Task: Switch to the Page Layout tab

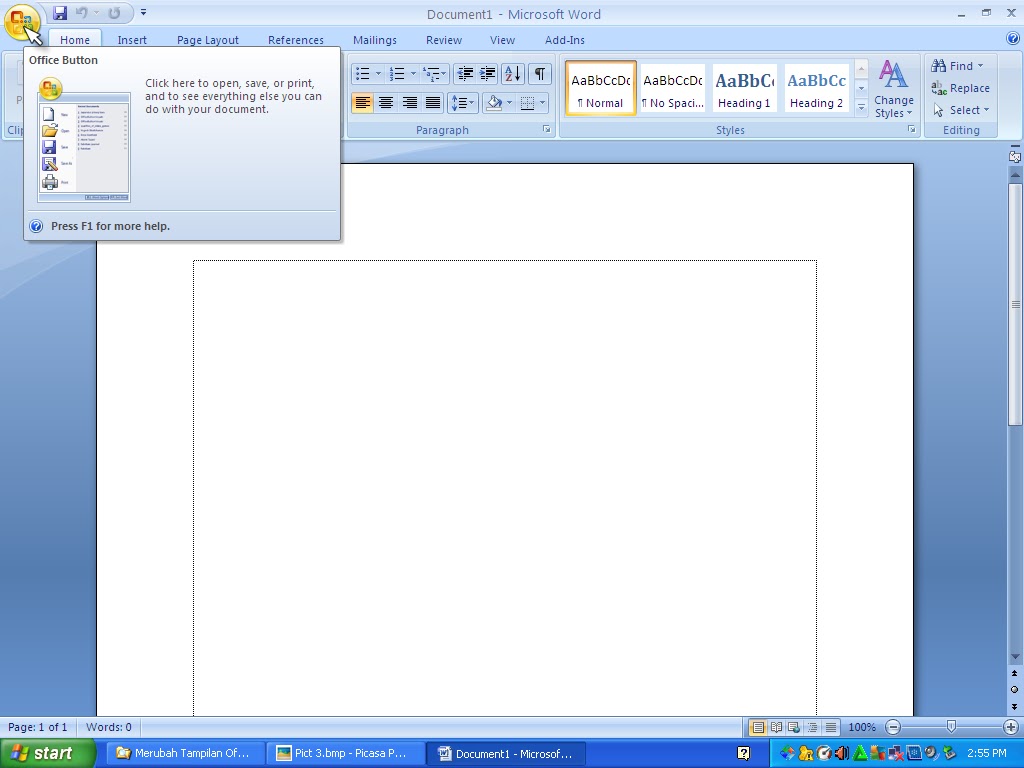Action: tap(208, 40)
